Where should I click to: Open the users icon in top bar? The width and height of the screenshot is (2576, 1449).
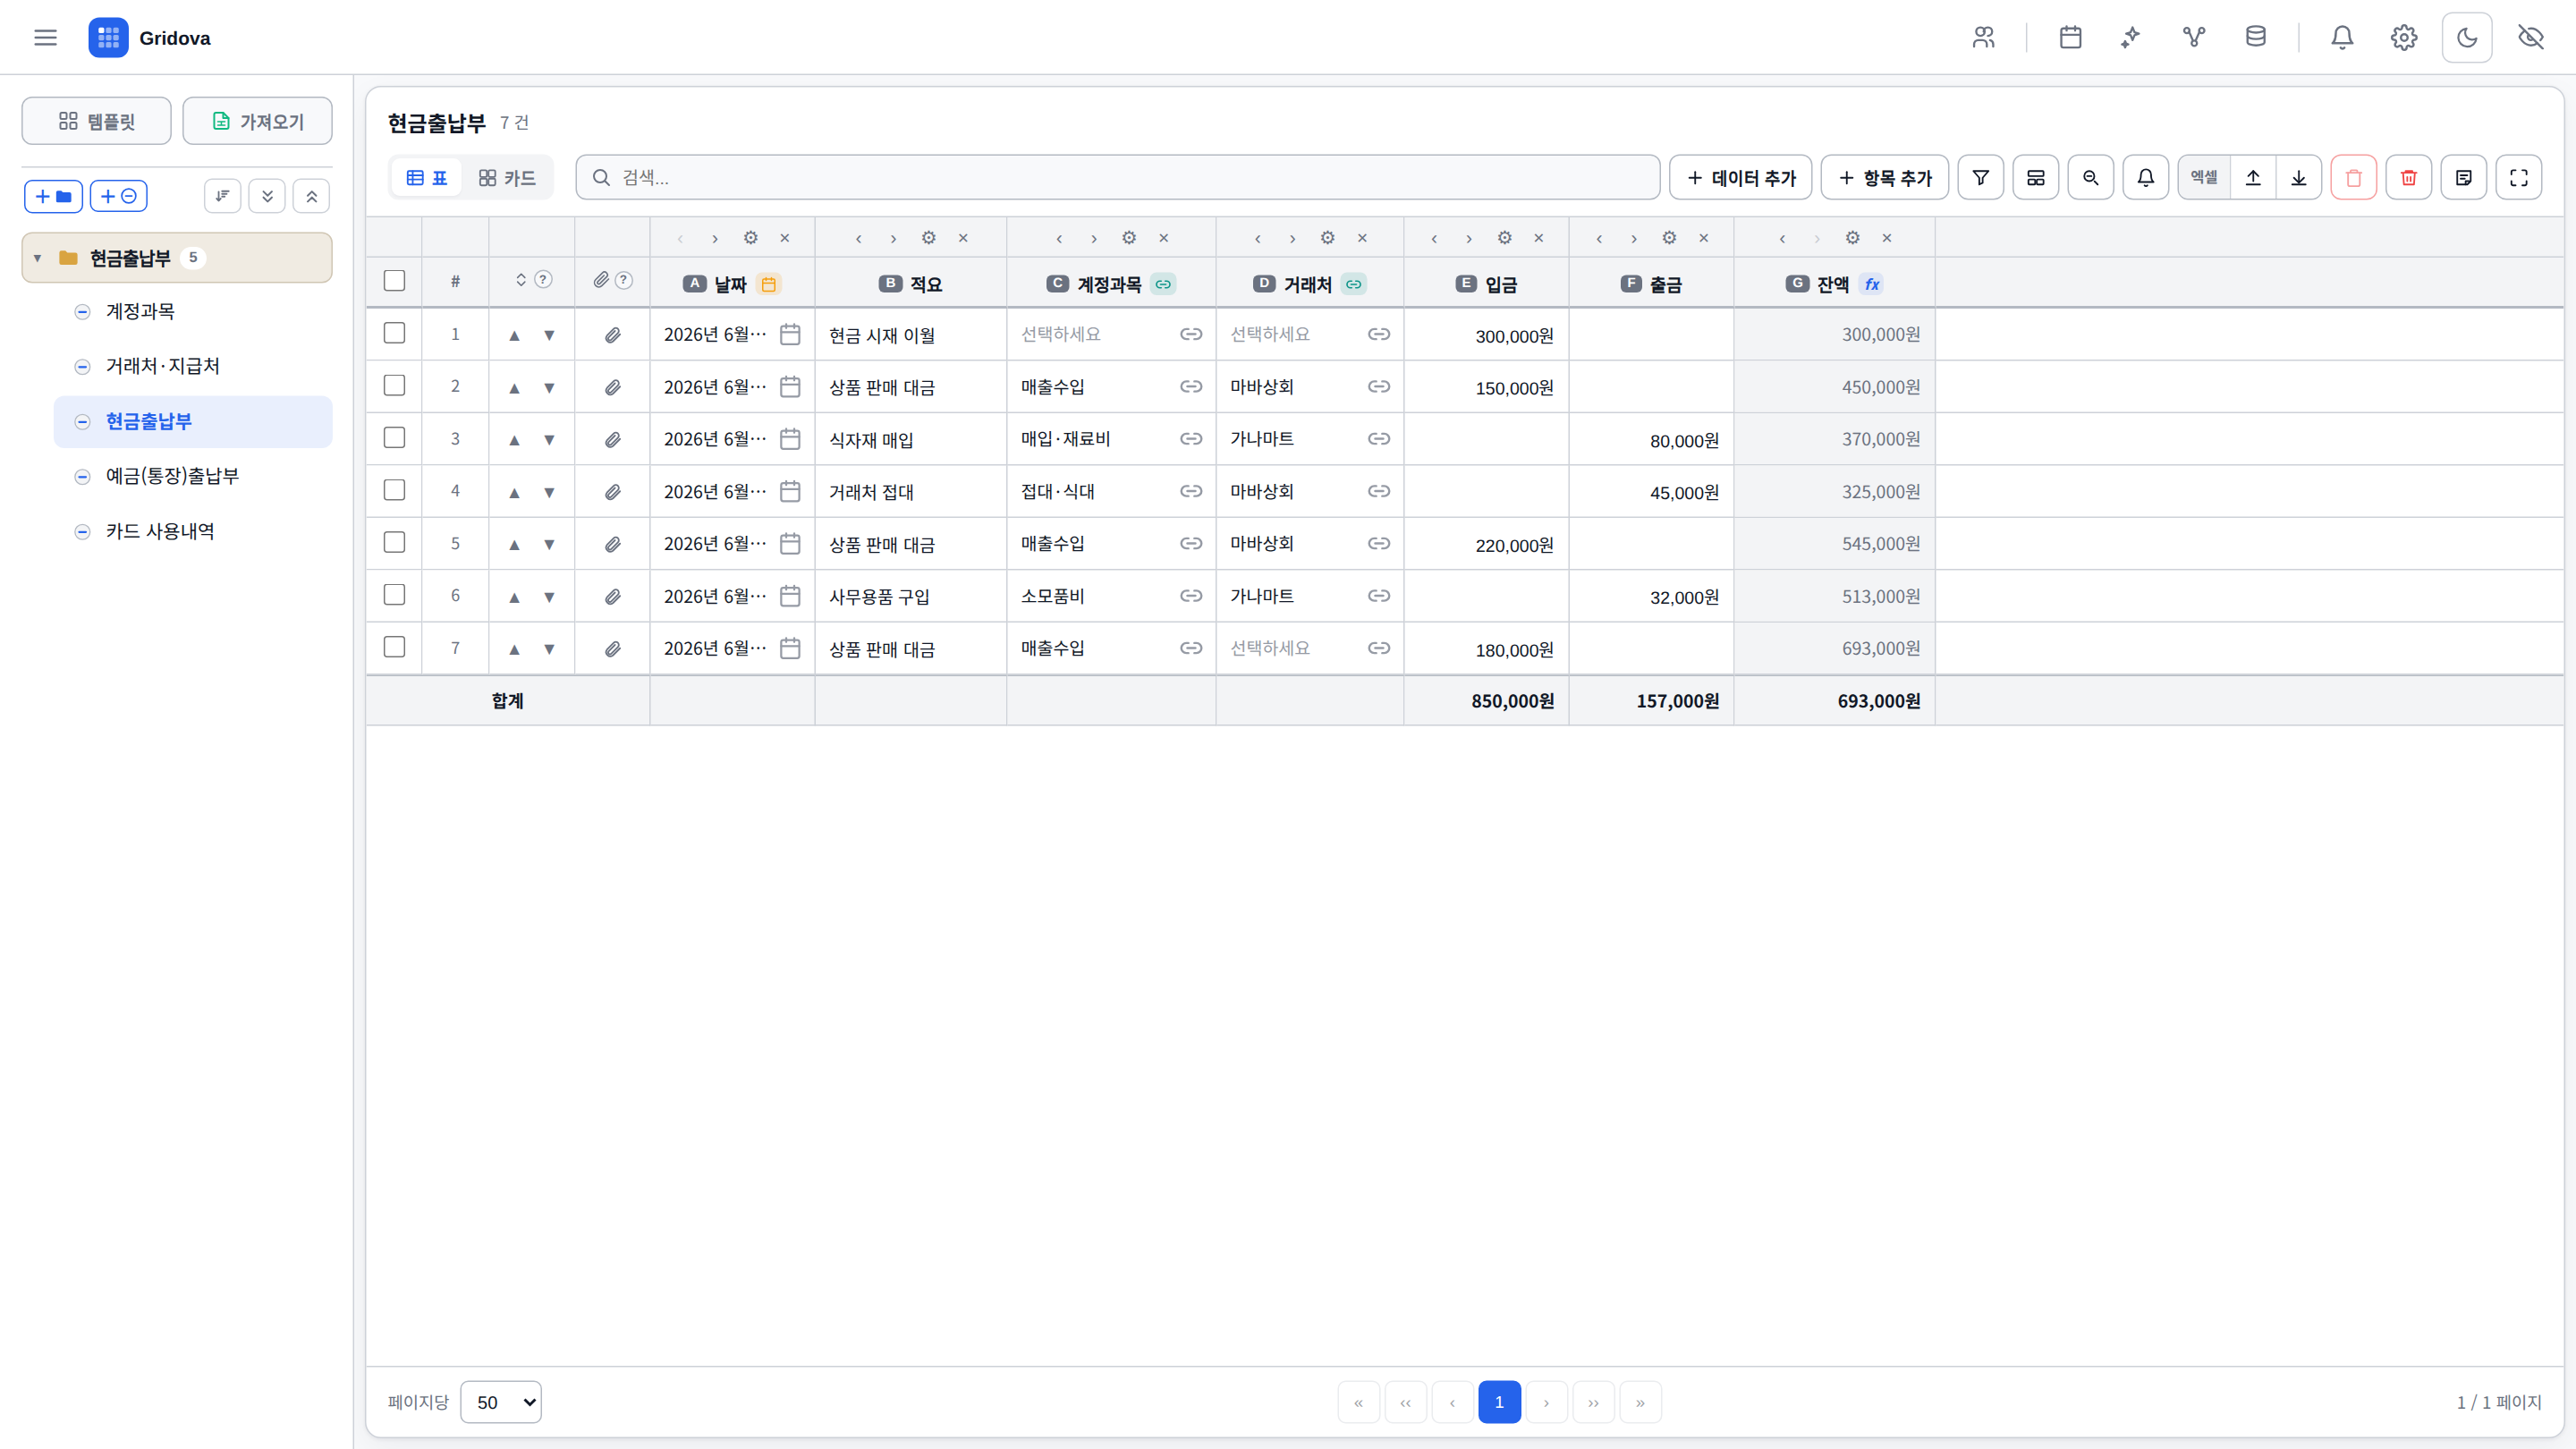(x=1984, y=38)
